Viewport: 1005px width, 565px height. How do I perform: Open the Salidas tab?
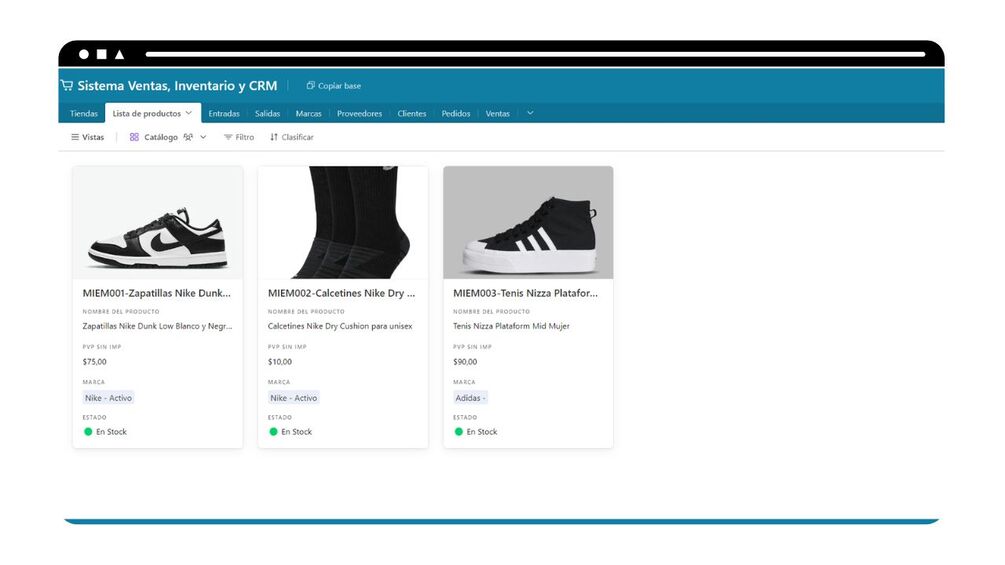click(267, 113)
